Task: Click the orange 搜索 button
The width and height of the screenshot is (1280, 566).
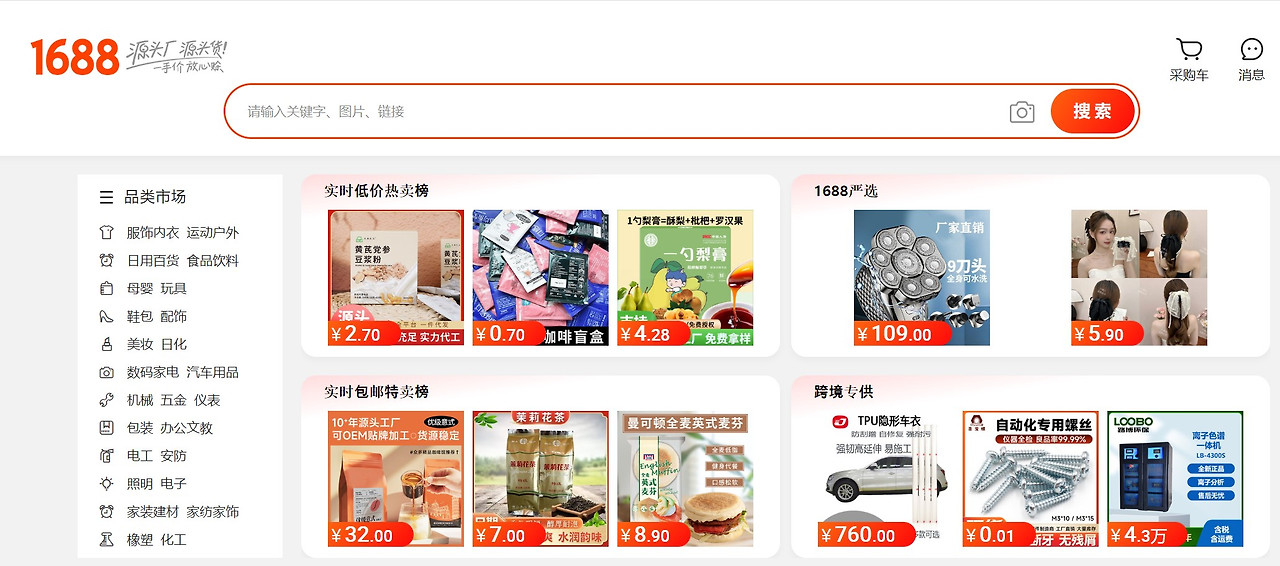Action: tap(1093, 111)
